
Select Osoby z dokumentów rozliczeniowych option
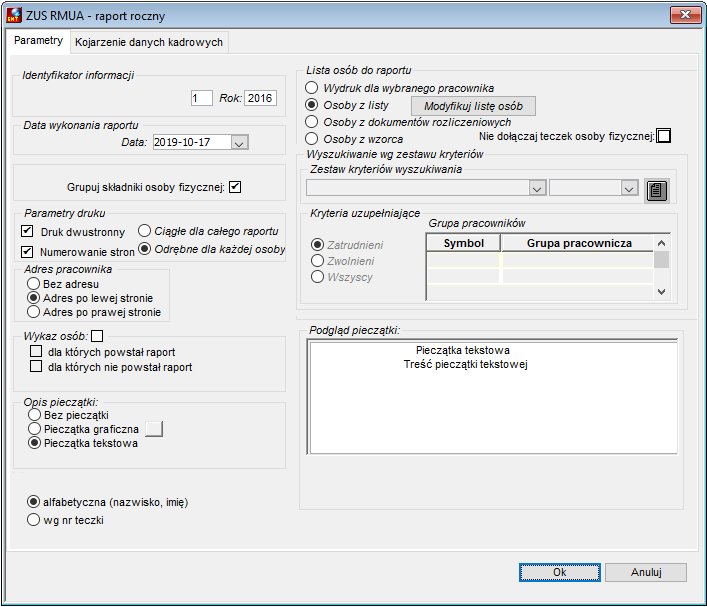coord(312,122)
